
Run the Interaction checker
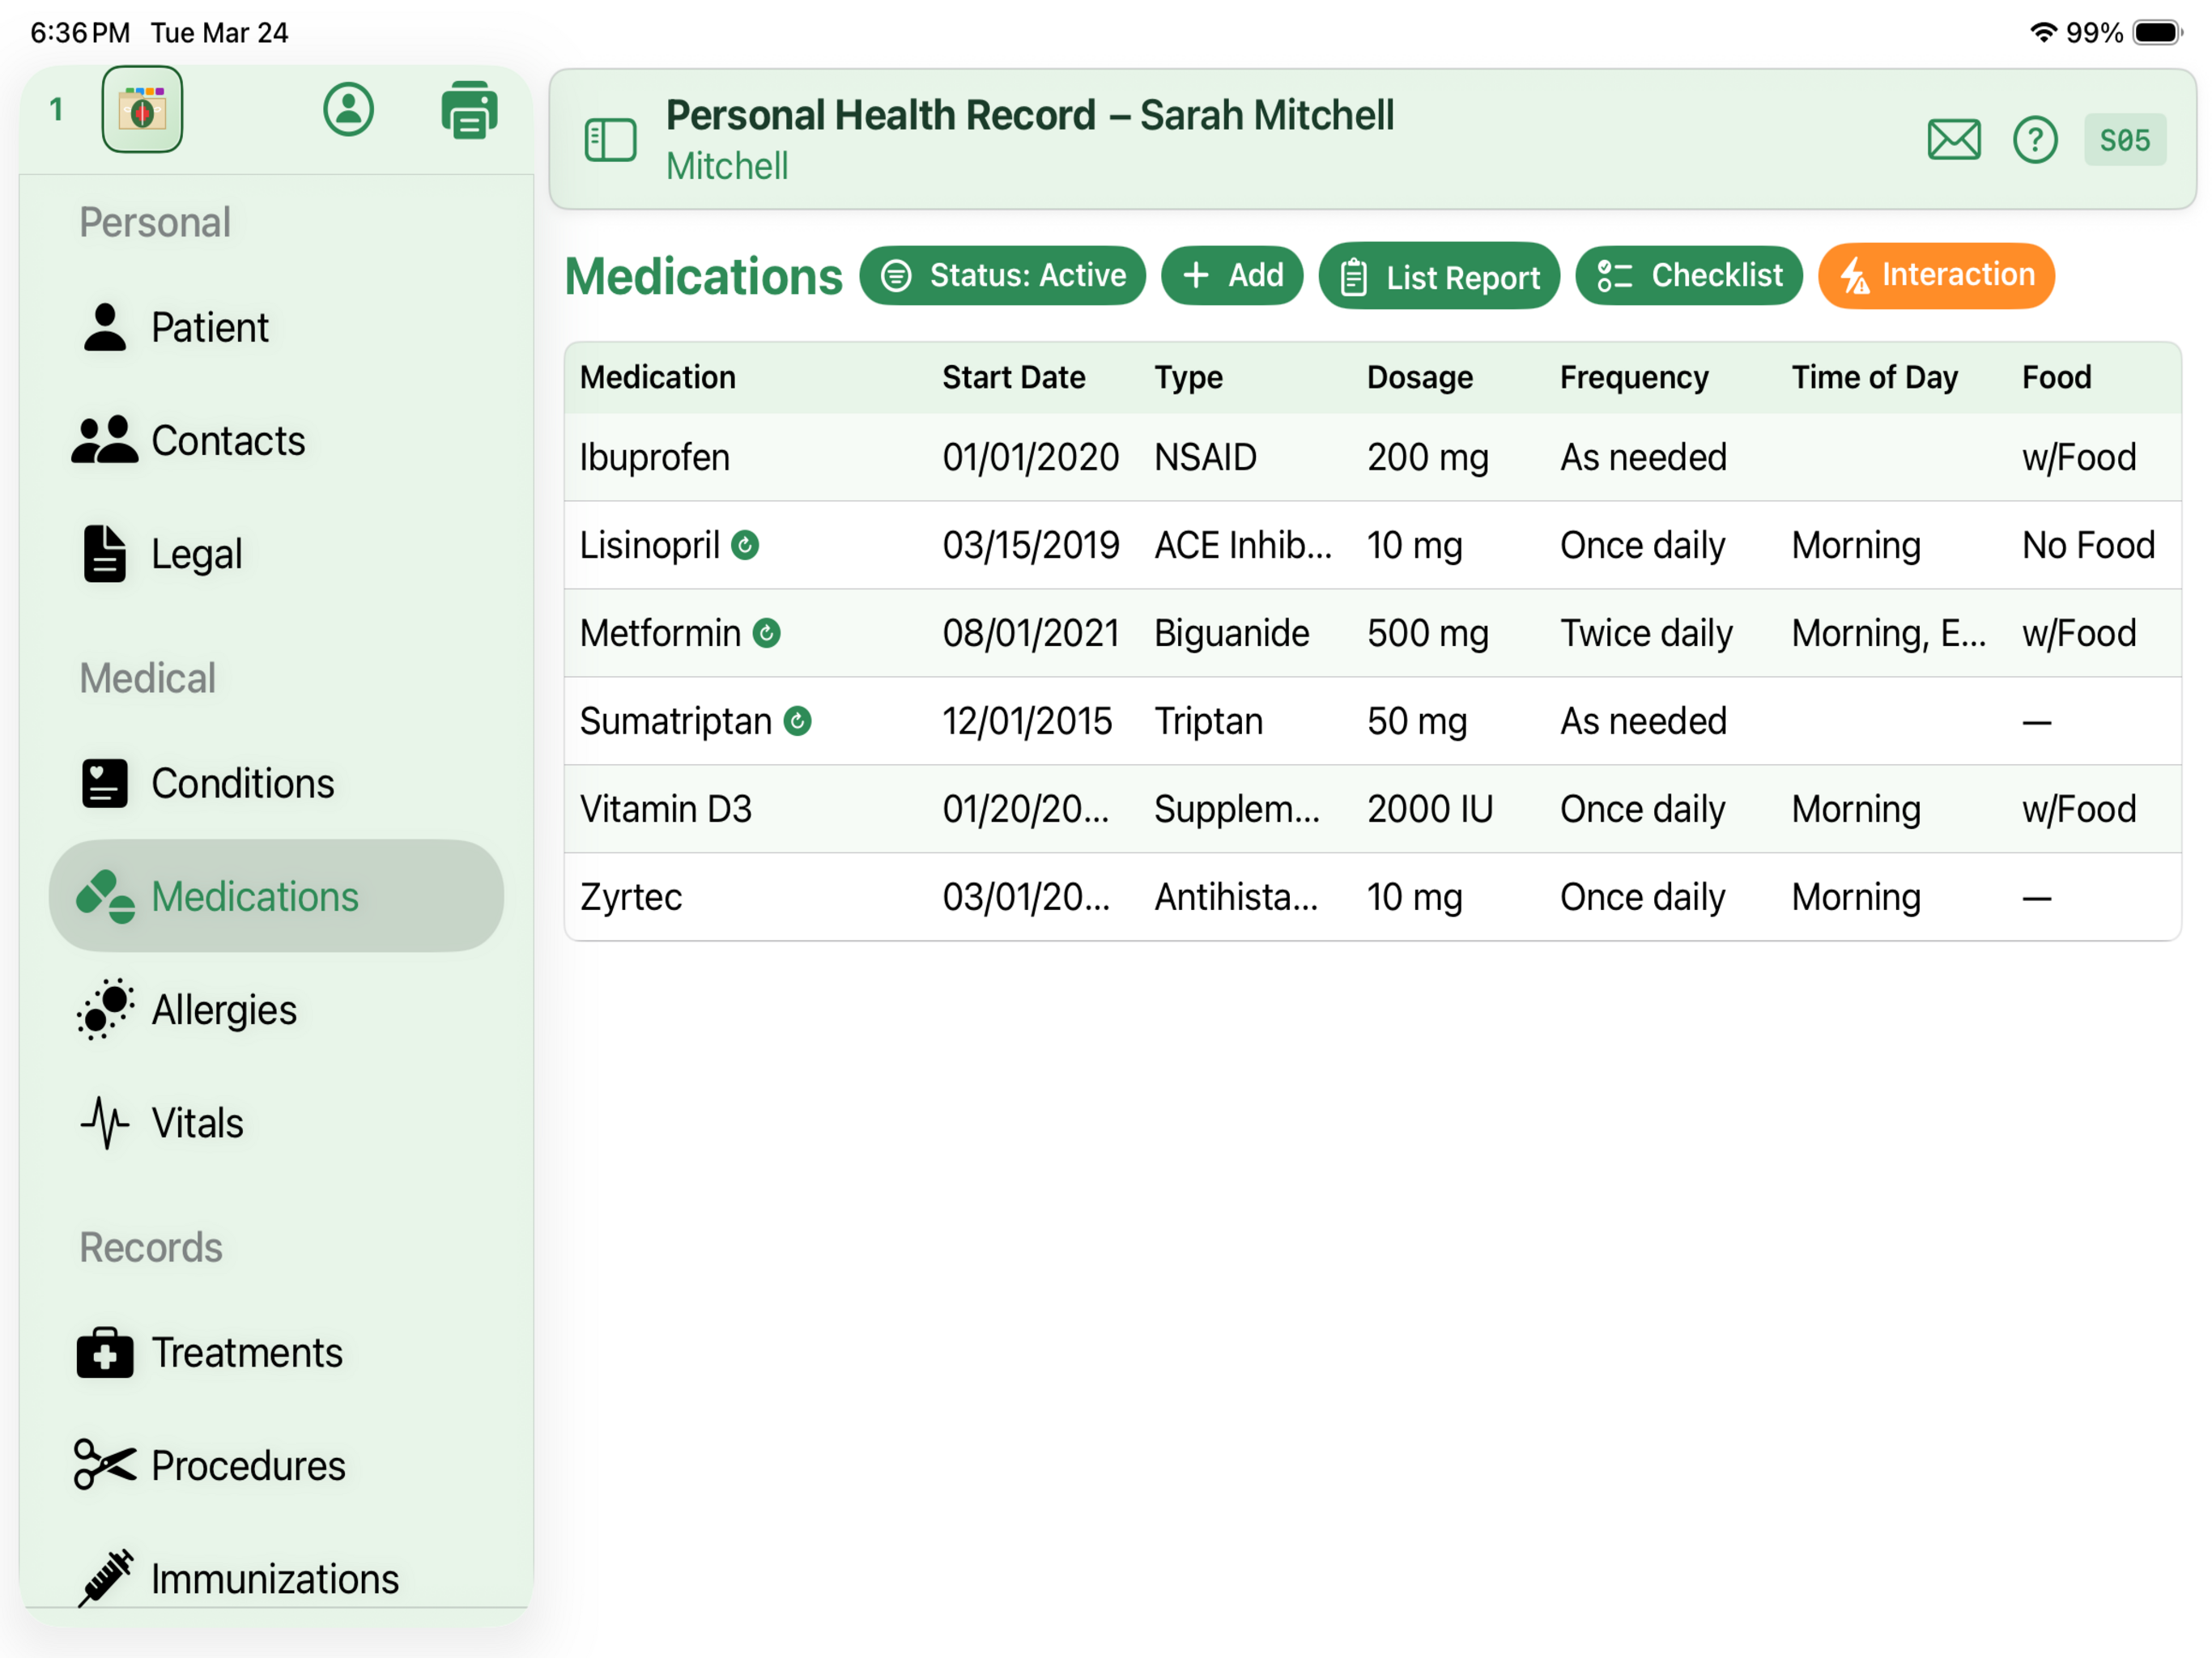[x=1936, y=275]
